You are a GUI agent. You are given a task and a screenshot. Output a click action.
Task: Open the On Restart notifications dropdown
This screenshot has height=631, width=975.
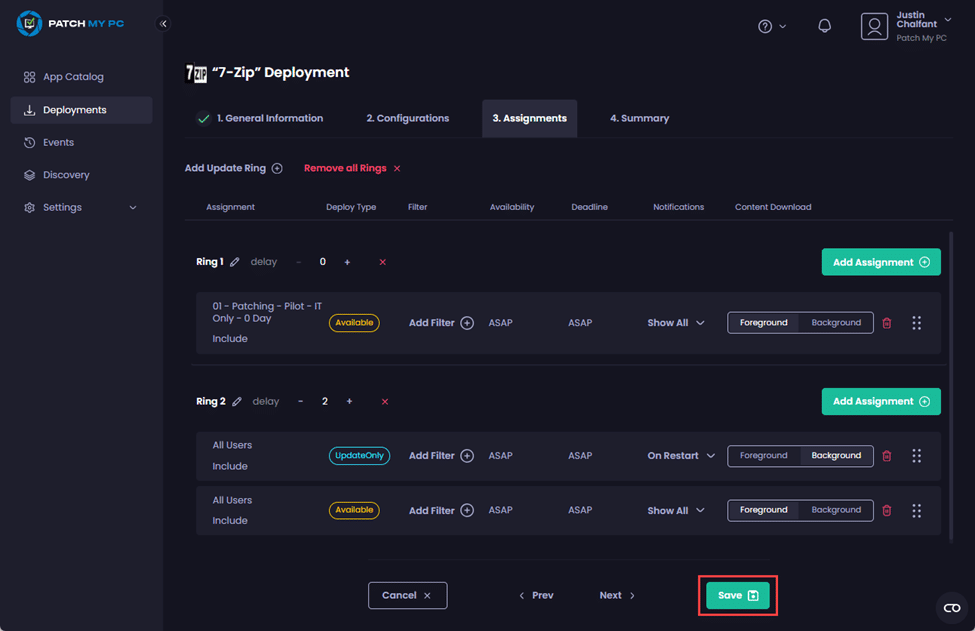(681, 456)
